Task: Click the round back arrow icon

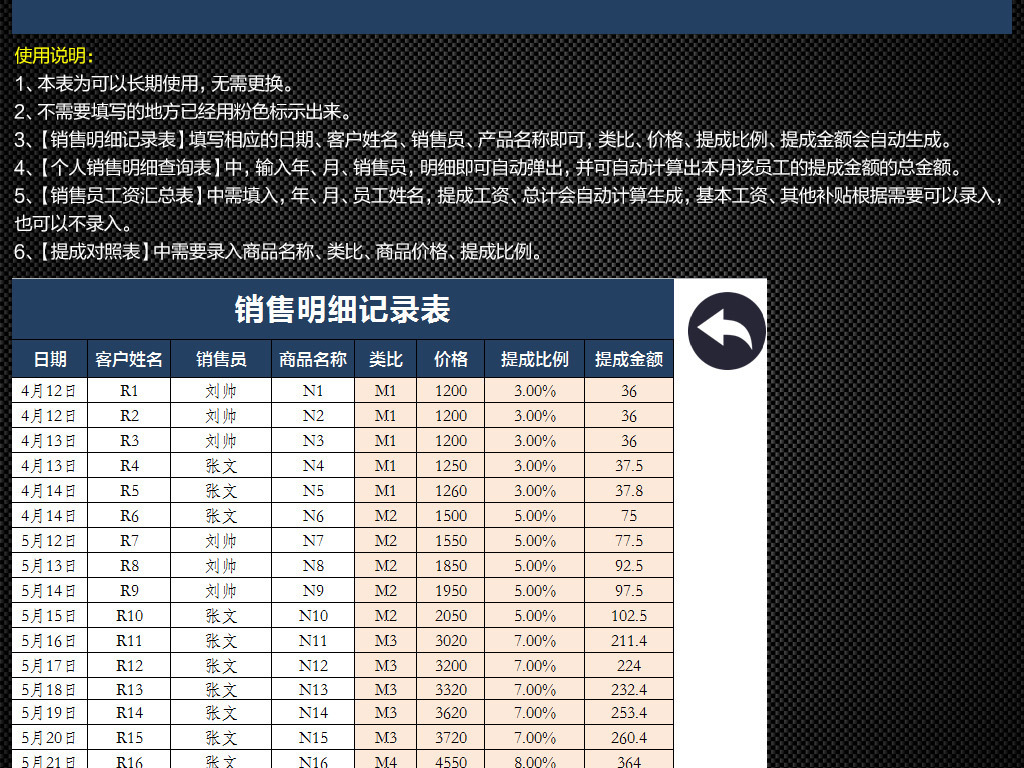Action: tap(726, 330)
